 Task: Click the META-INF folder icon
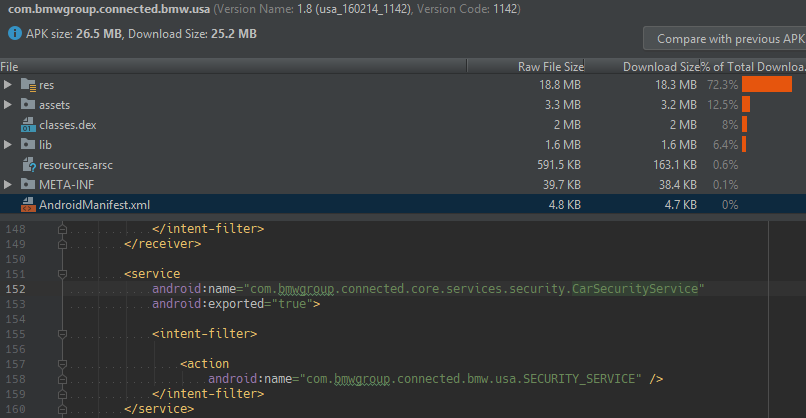[28, 184]
